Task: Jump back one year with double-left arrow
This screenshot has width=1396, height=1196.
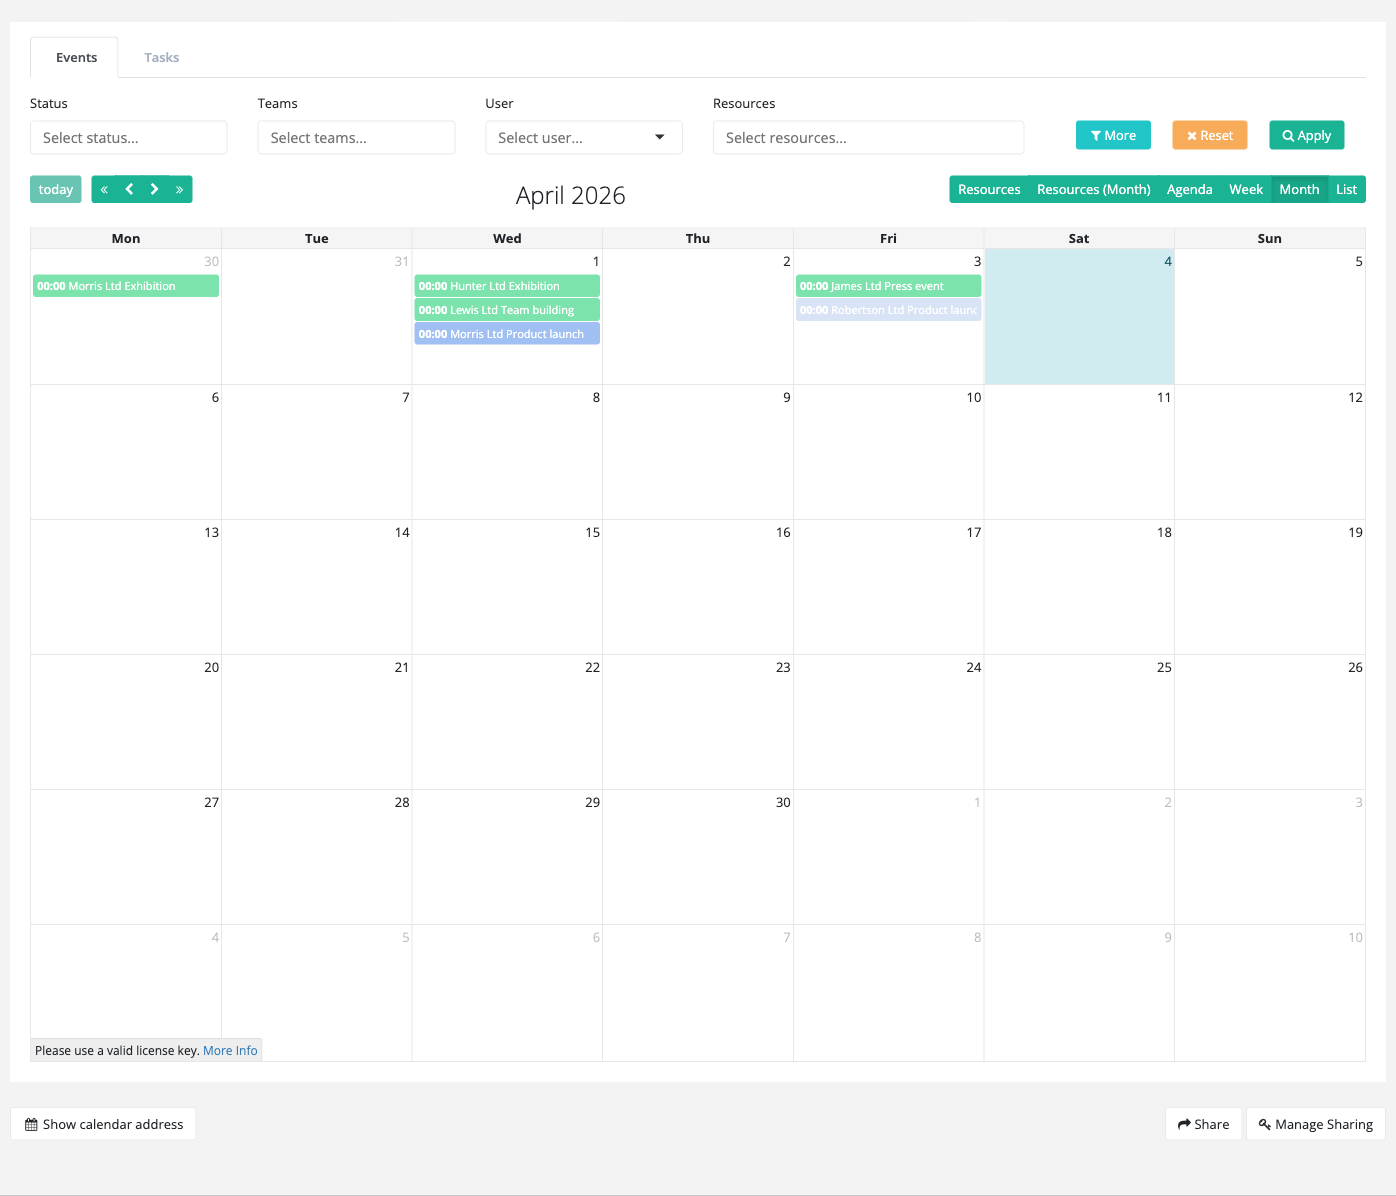Action: click(x=104, y=189)
